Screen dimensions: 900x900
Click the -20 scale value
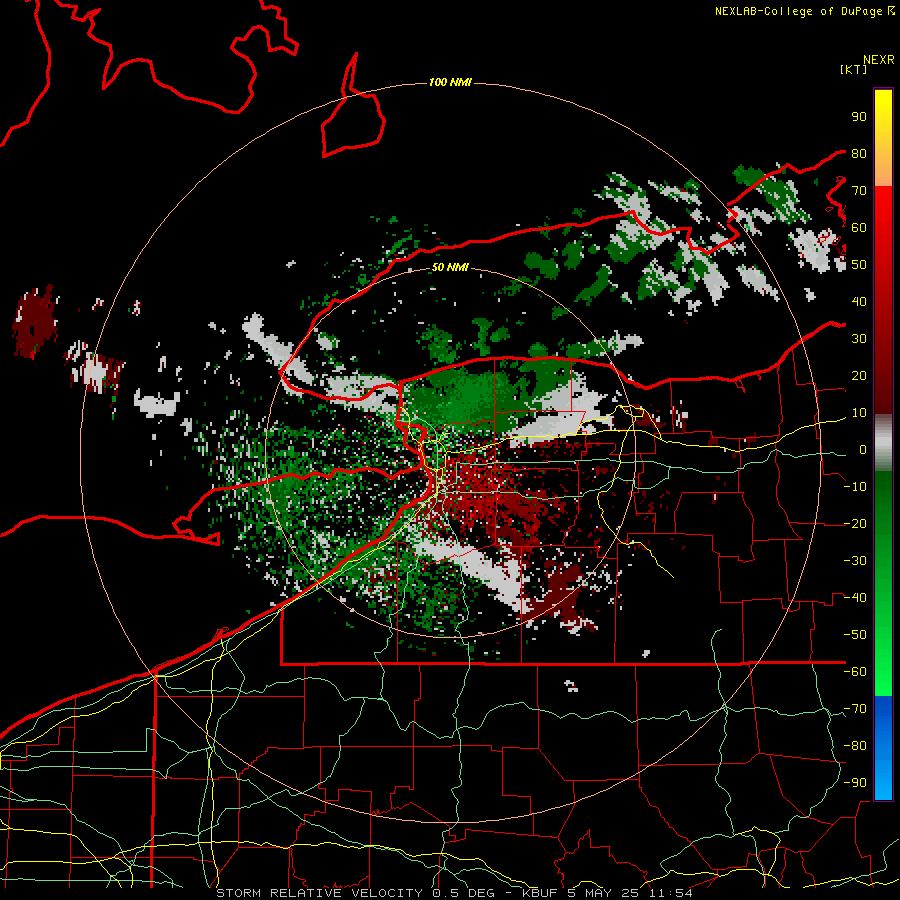[x=855, y=523]
